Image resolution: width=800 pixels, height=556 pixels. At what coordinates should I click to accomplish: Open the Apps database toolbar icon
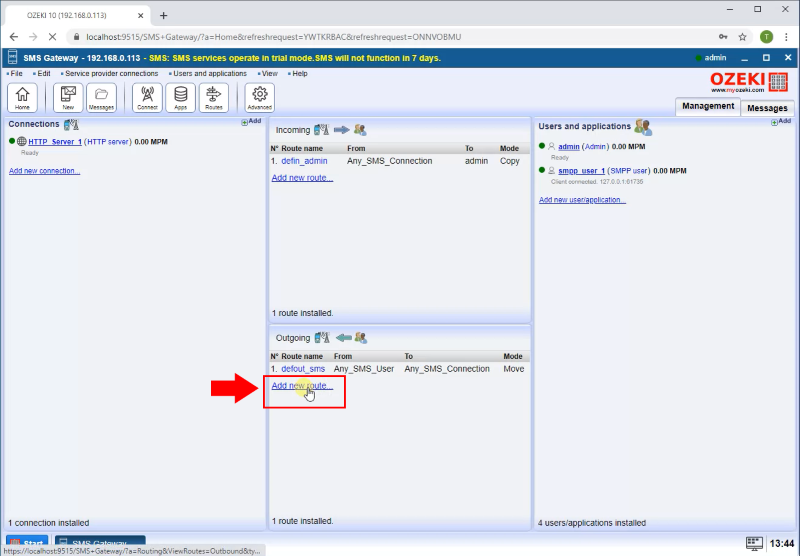pyautogui.click(x=180, y=97)
